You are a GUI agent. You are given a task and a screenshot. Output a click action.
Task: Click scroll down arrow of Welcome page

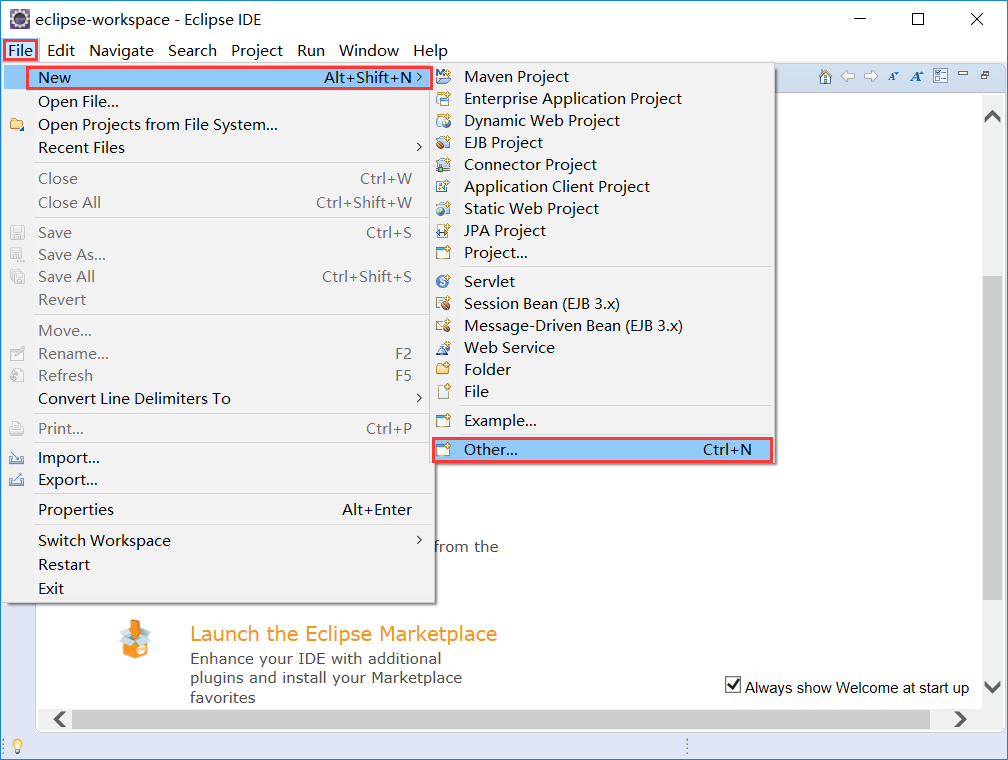(993, 687)
